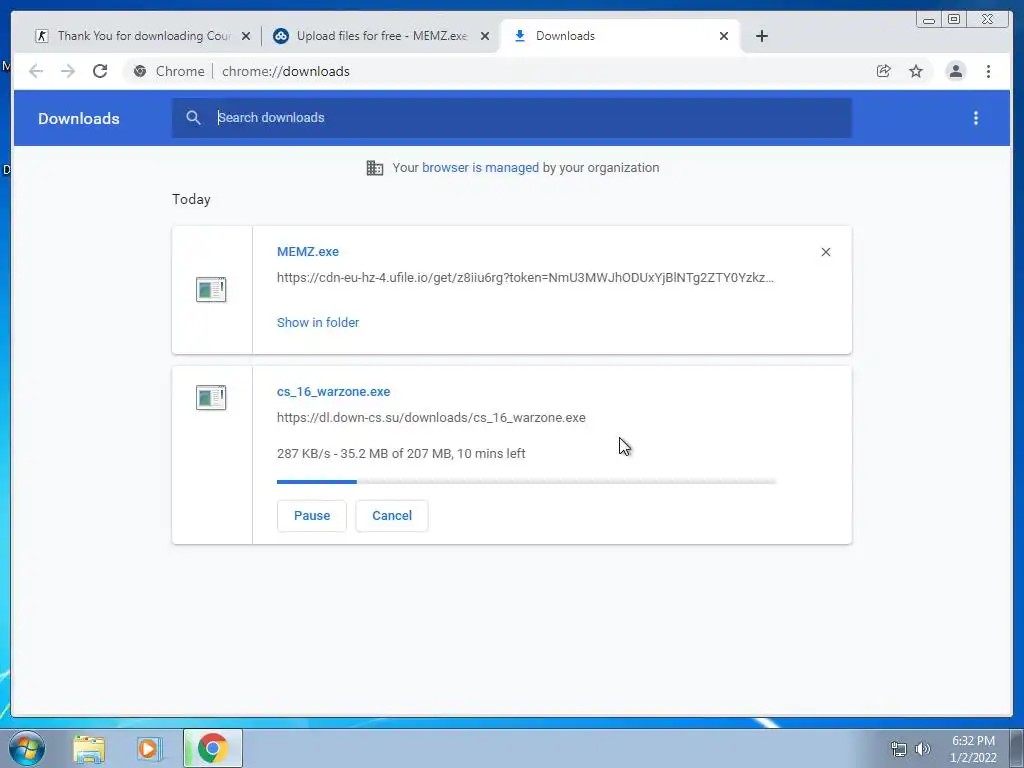Viewport: 1024px width, 768px height.
Task: Close the Downloads tab
Action: coord(724,36)
